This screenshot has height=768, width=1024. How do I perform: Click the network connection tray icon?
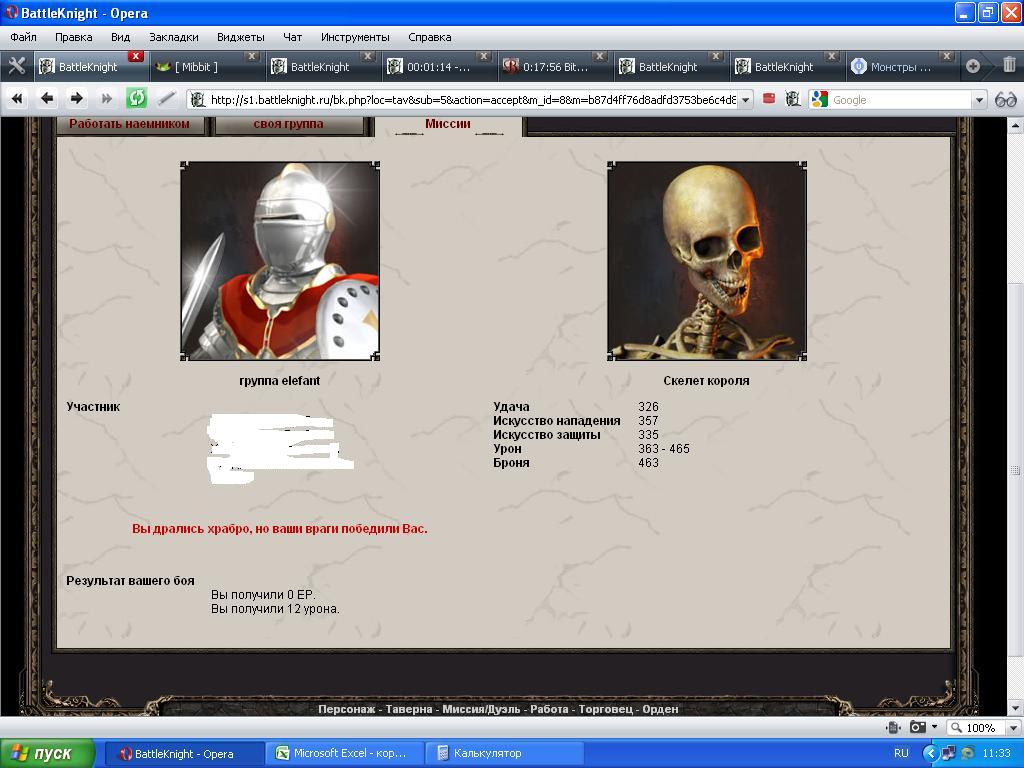(949, 753)
